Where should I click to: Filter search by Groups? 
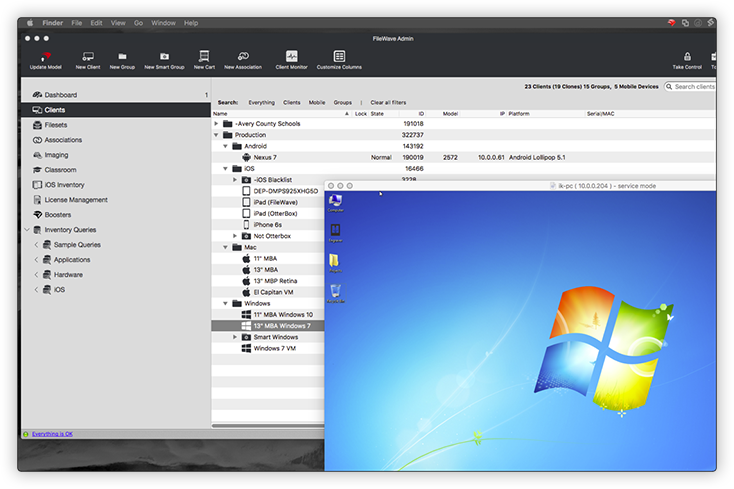click(x=343, y=102)
